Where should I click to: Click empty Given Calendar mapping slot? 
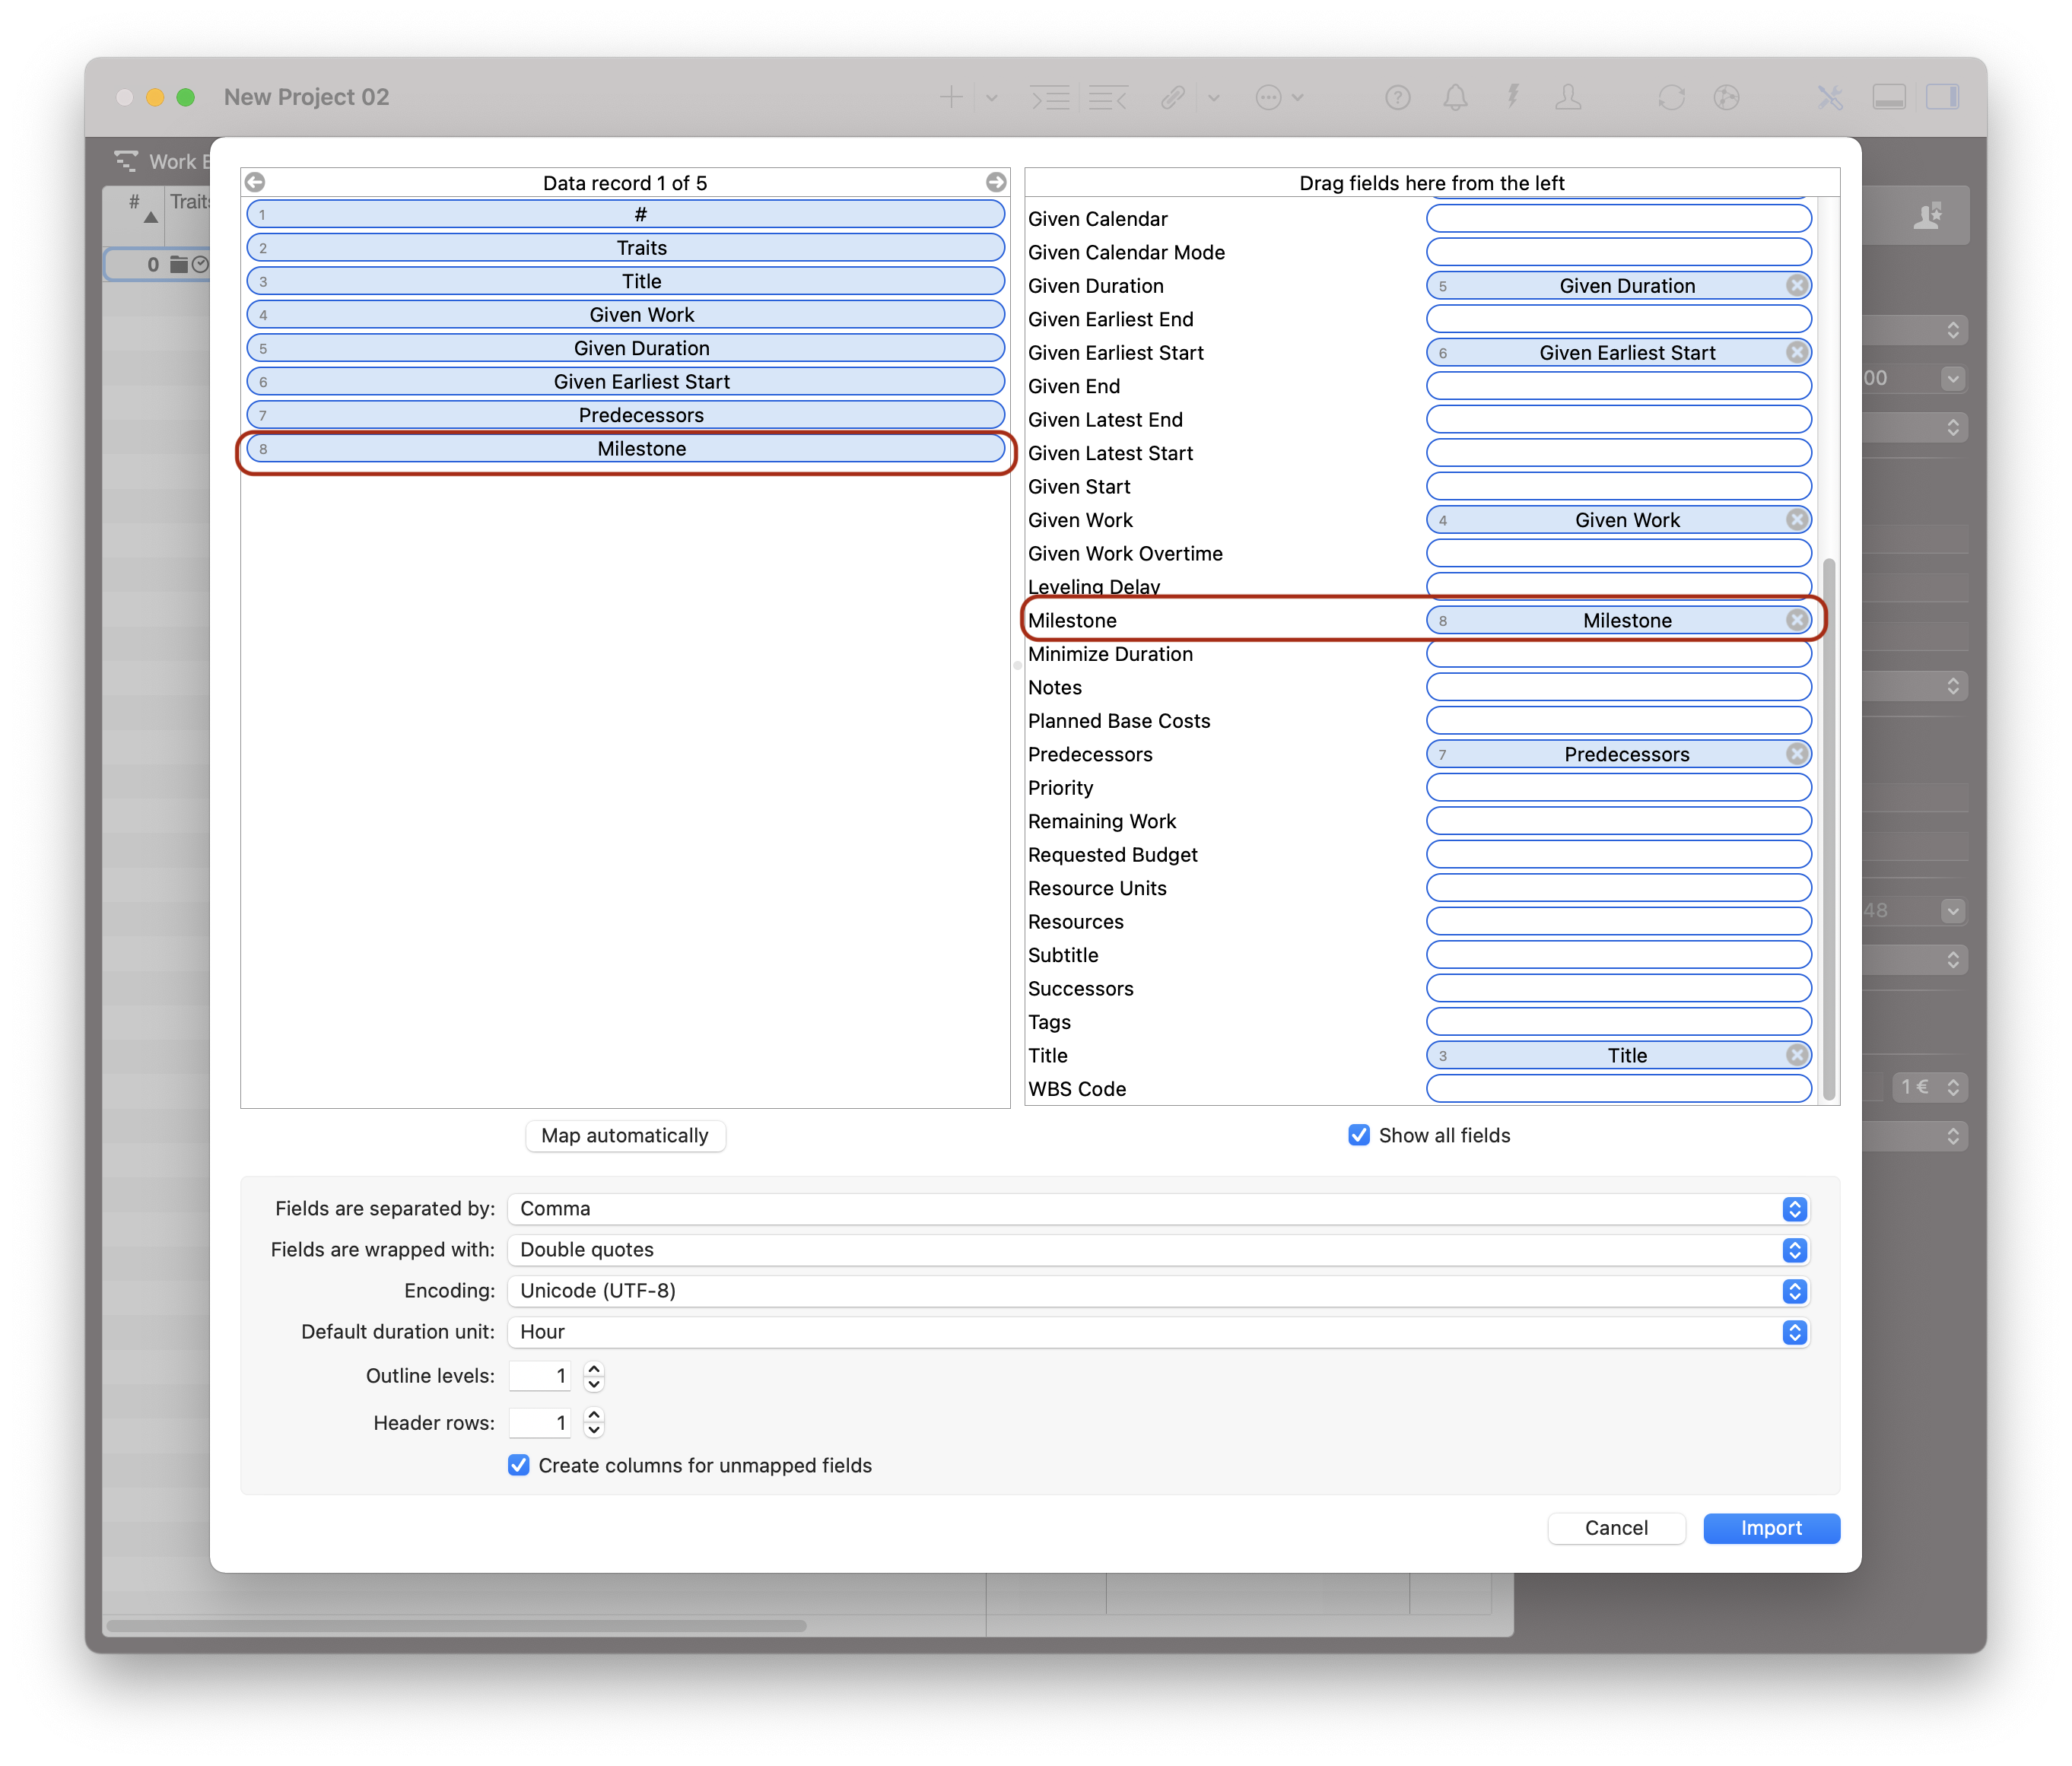1619,219
